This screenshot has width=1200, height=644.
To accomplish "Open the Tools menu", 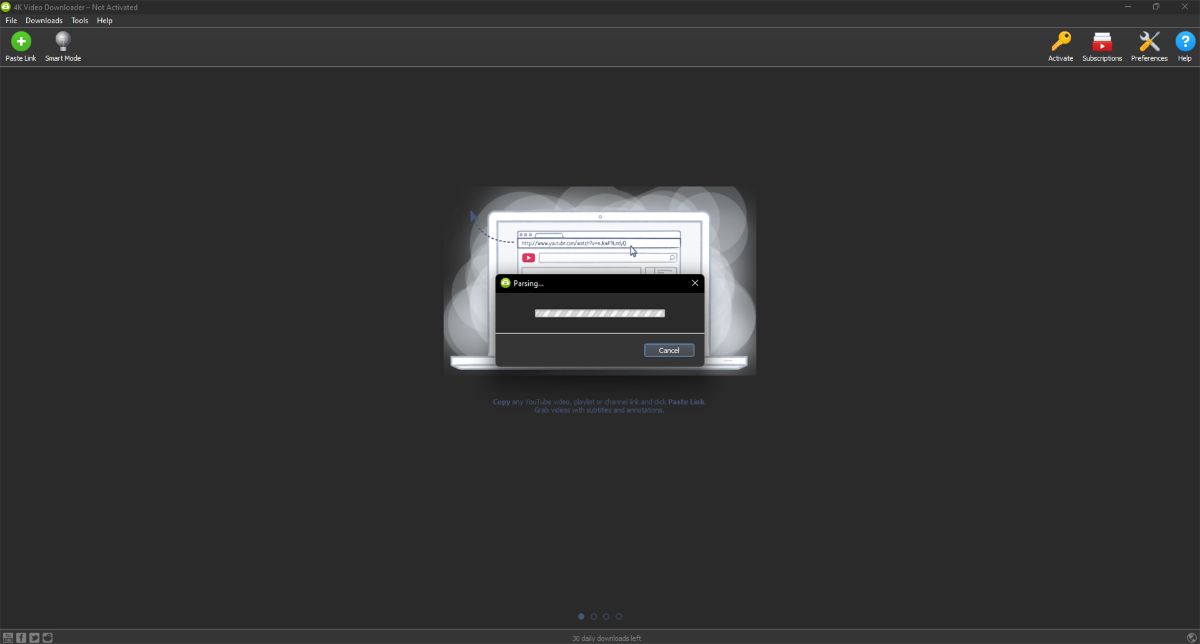I will click(80, 20).
